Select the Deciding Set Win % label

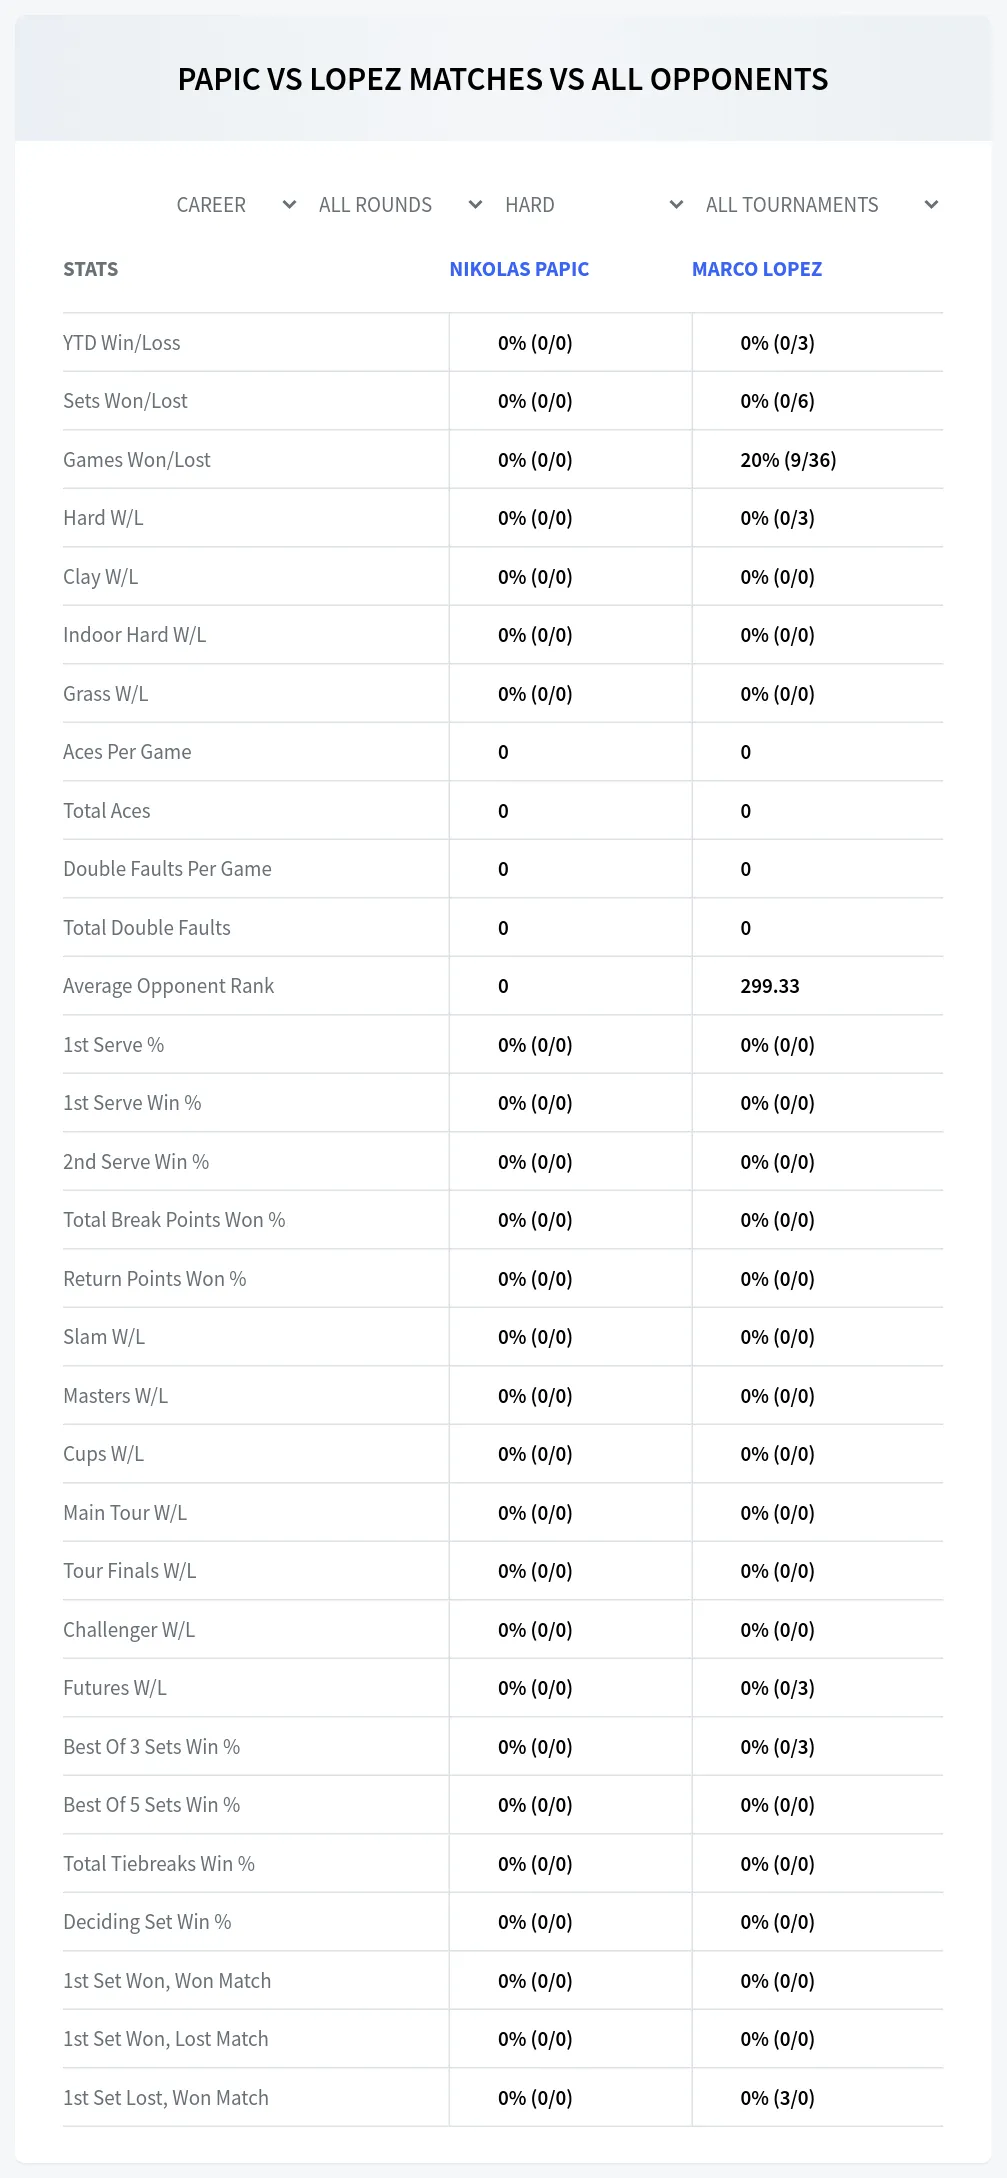point(147,1922)
